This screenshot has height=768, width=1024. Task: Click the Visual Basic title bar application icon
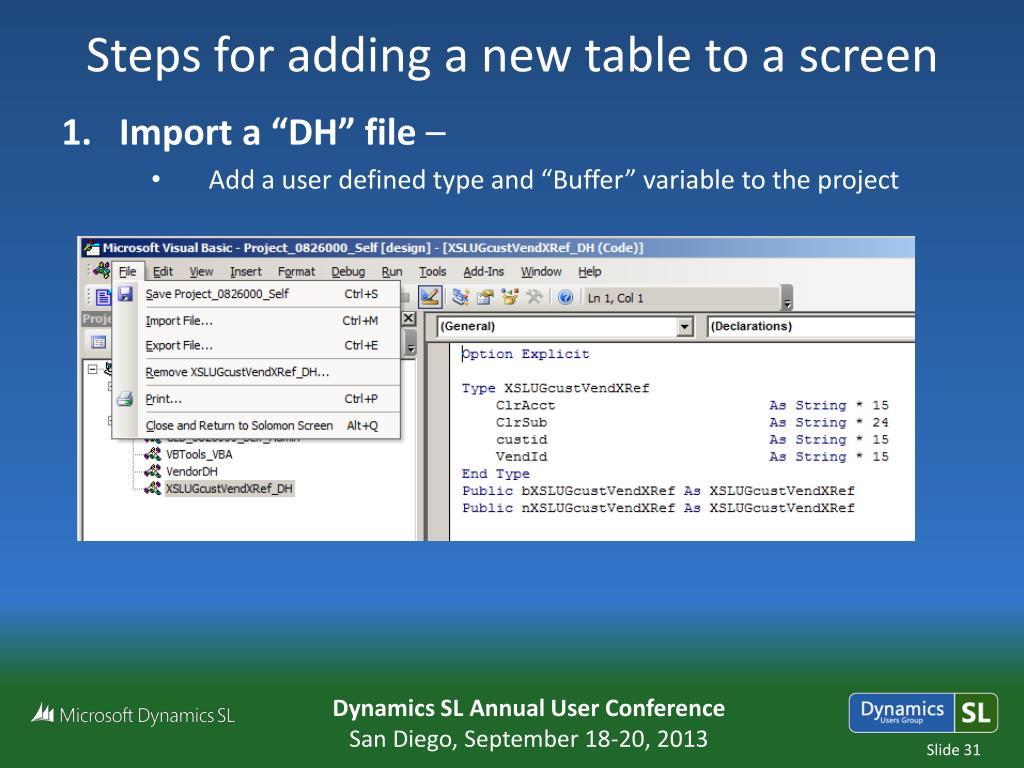[x=91, y=248]
